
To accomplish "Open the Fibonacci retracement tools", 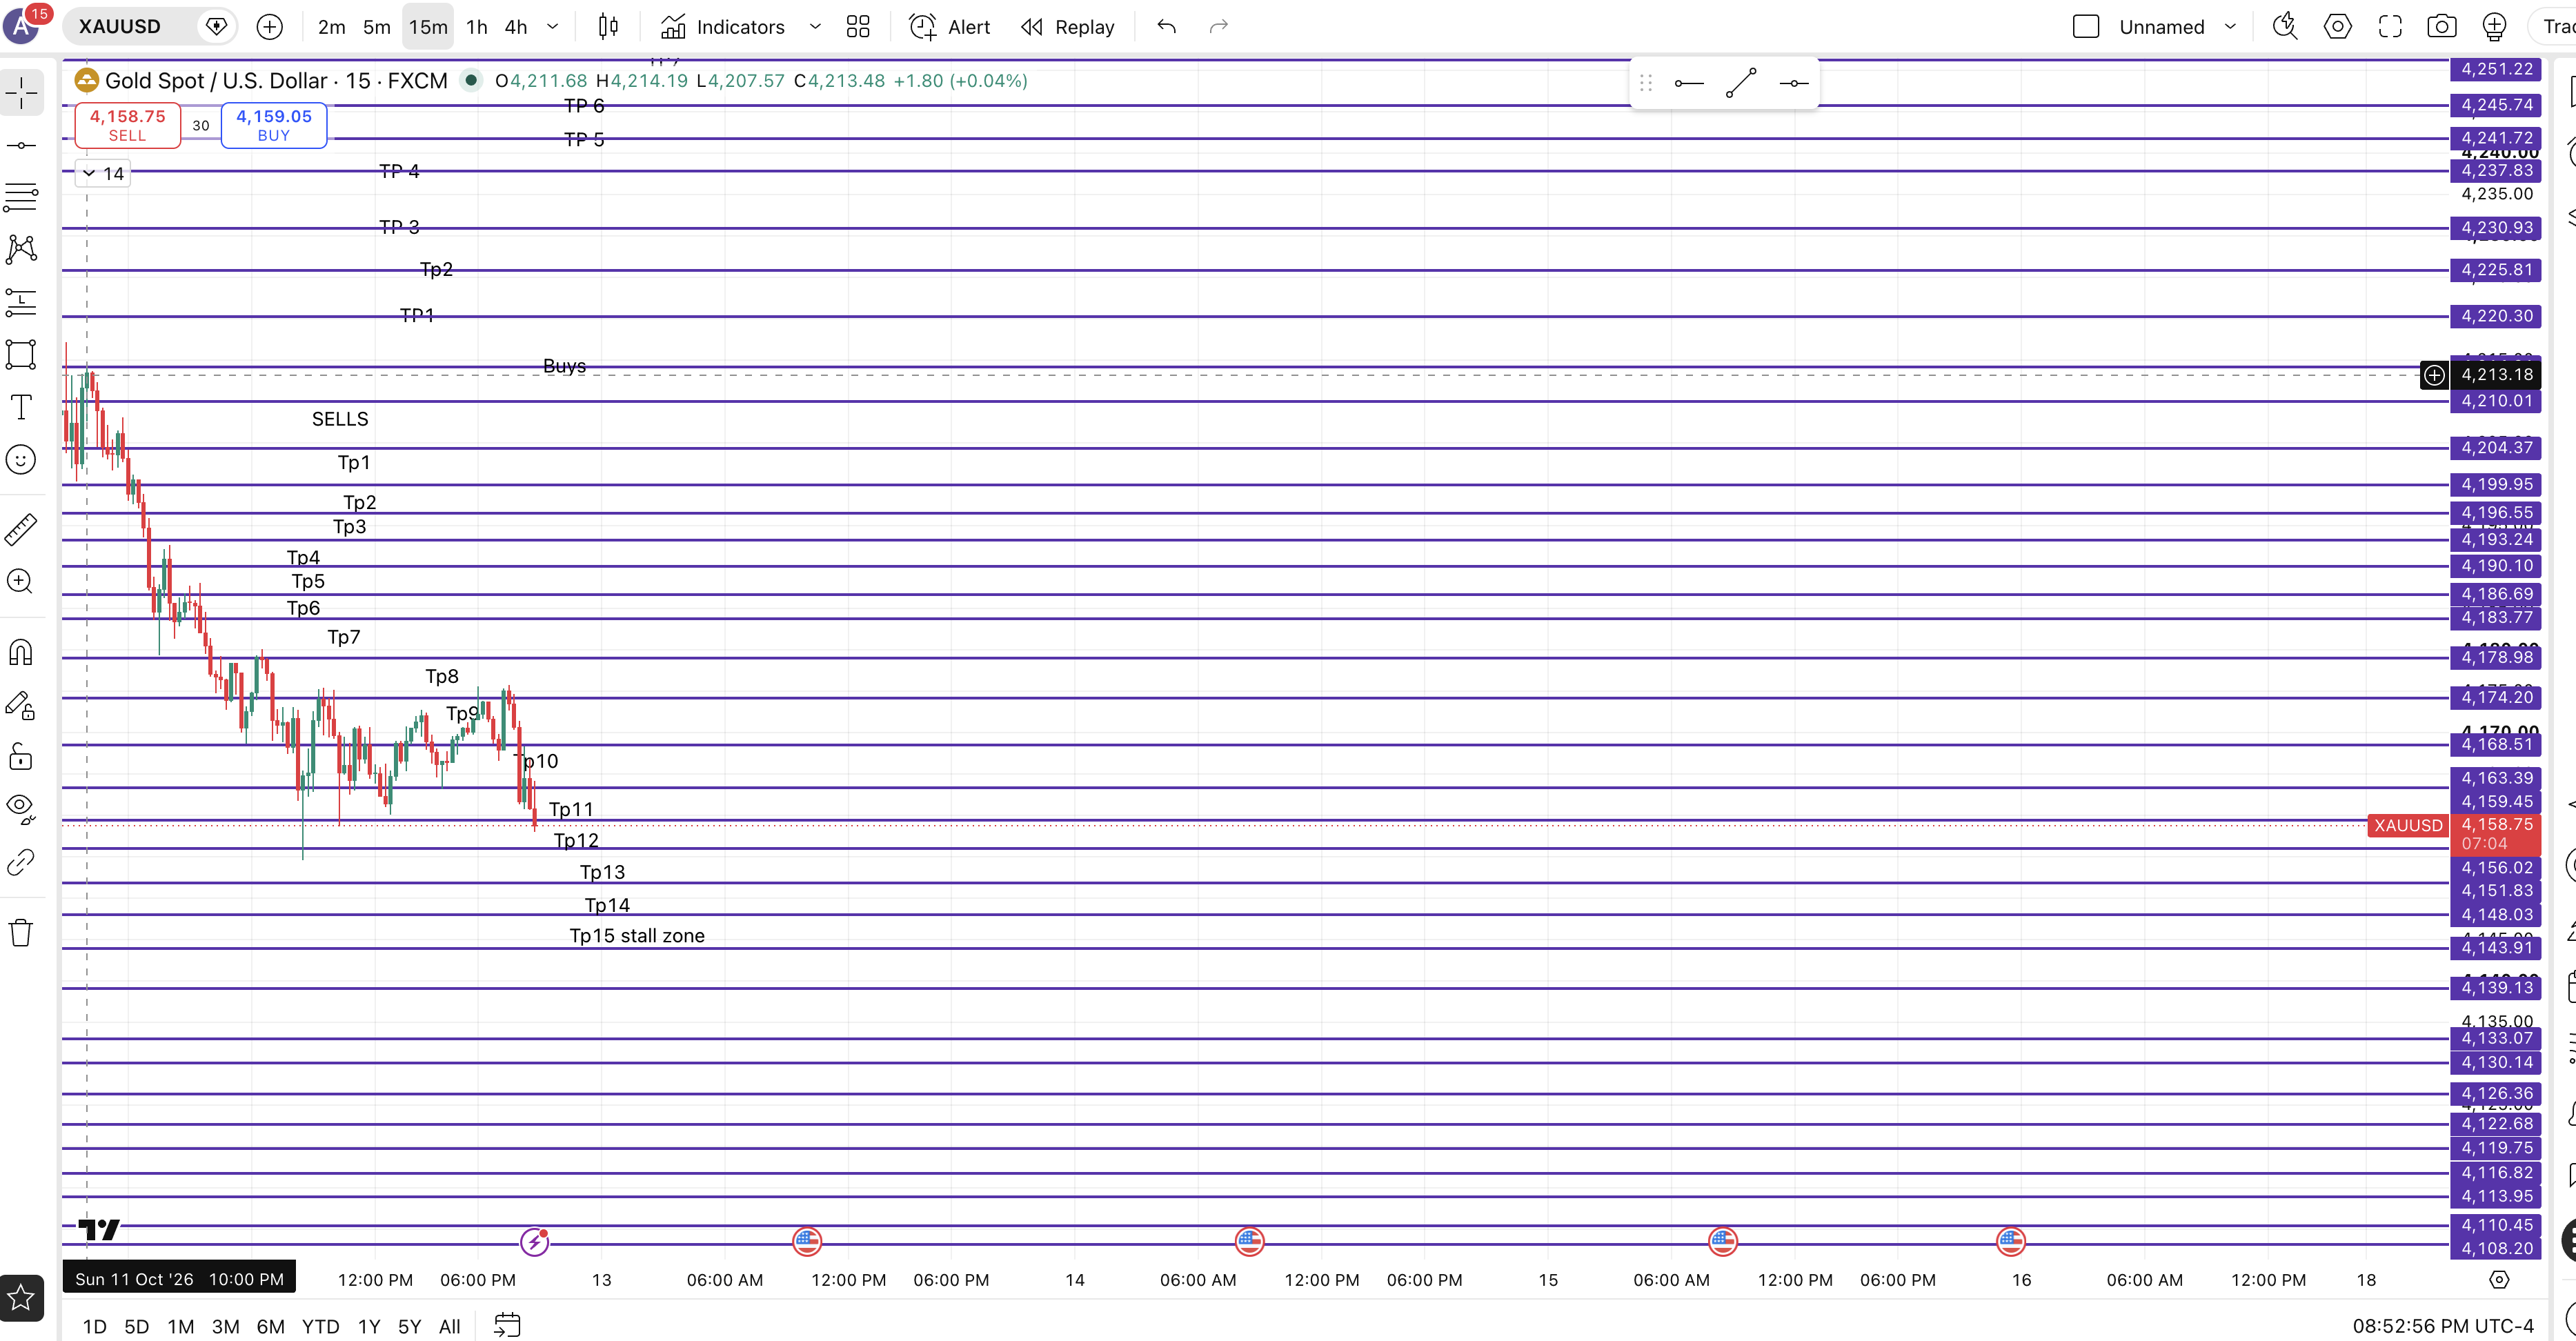I will pyautogui.click(x=21, y=197).
